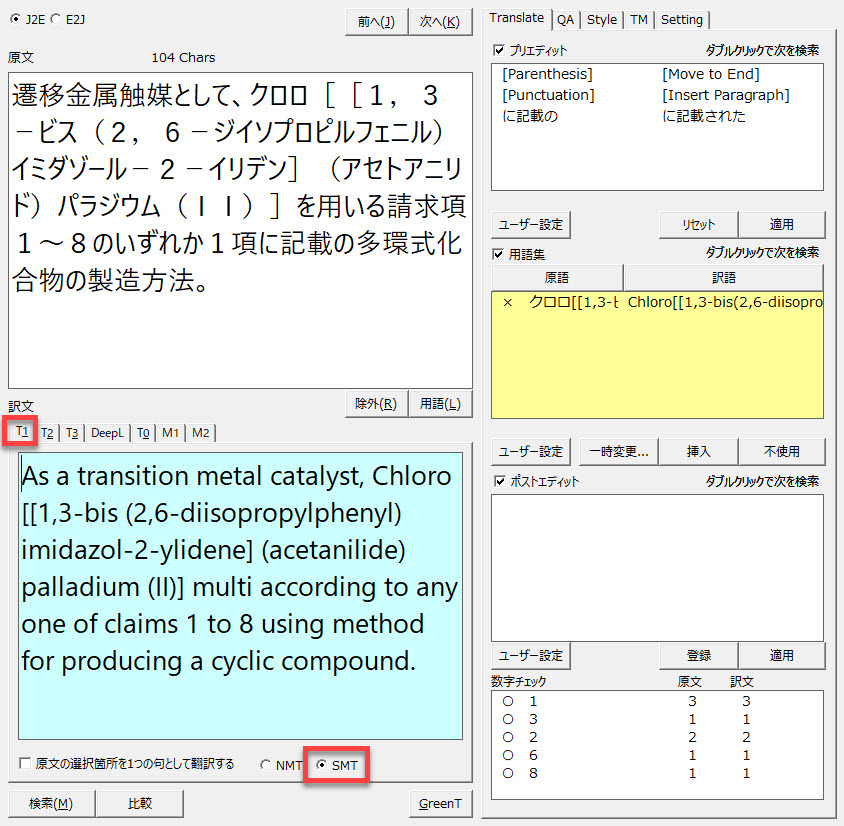Viewport: 844px width, 826px height.
Task: Enable the プリエディット checkbox
Action: (499, 49)
